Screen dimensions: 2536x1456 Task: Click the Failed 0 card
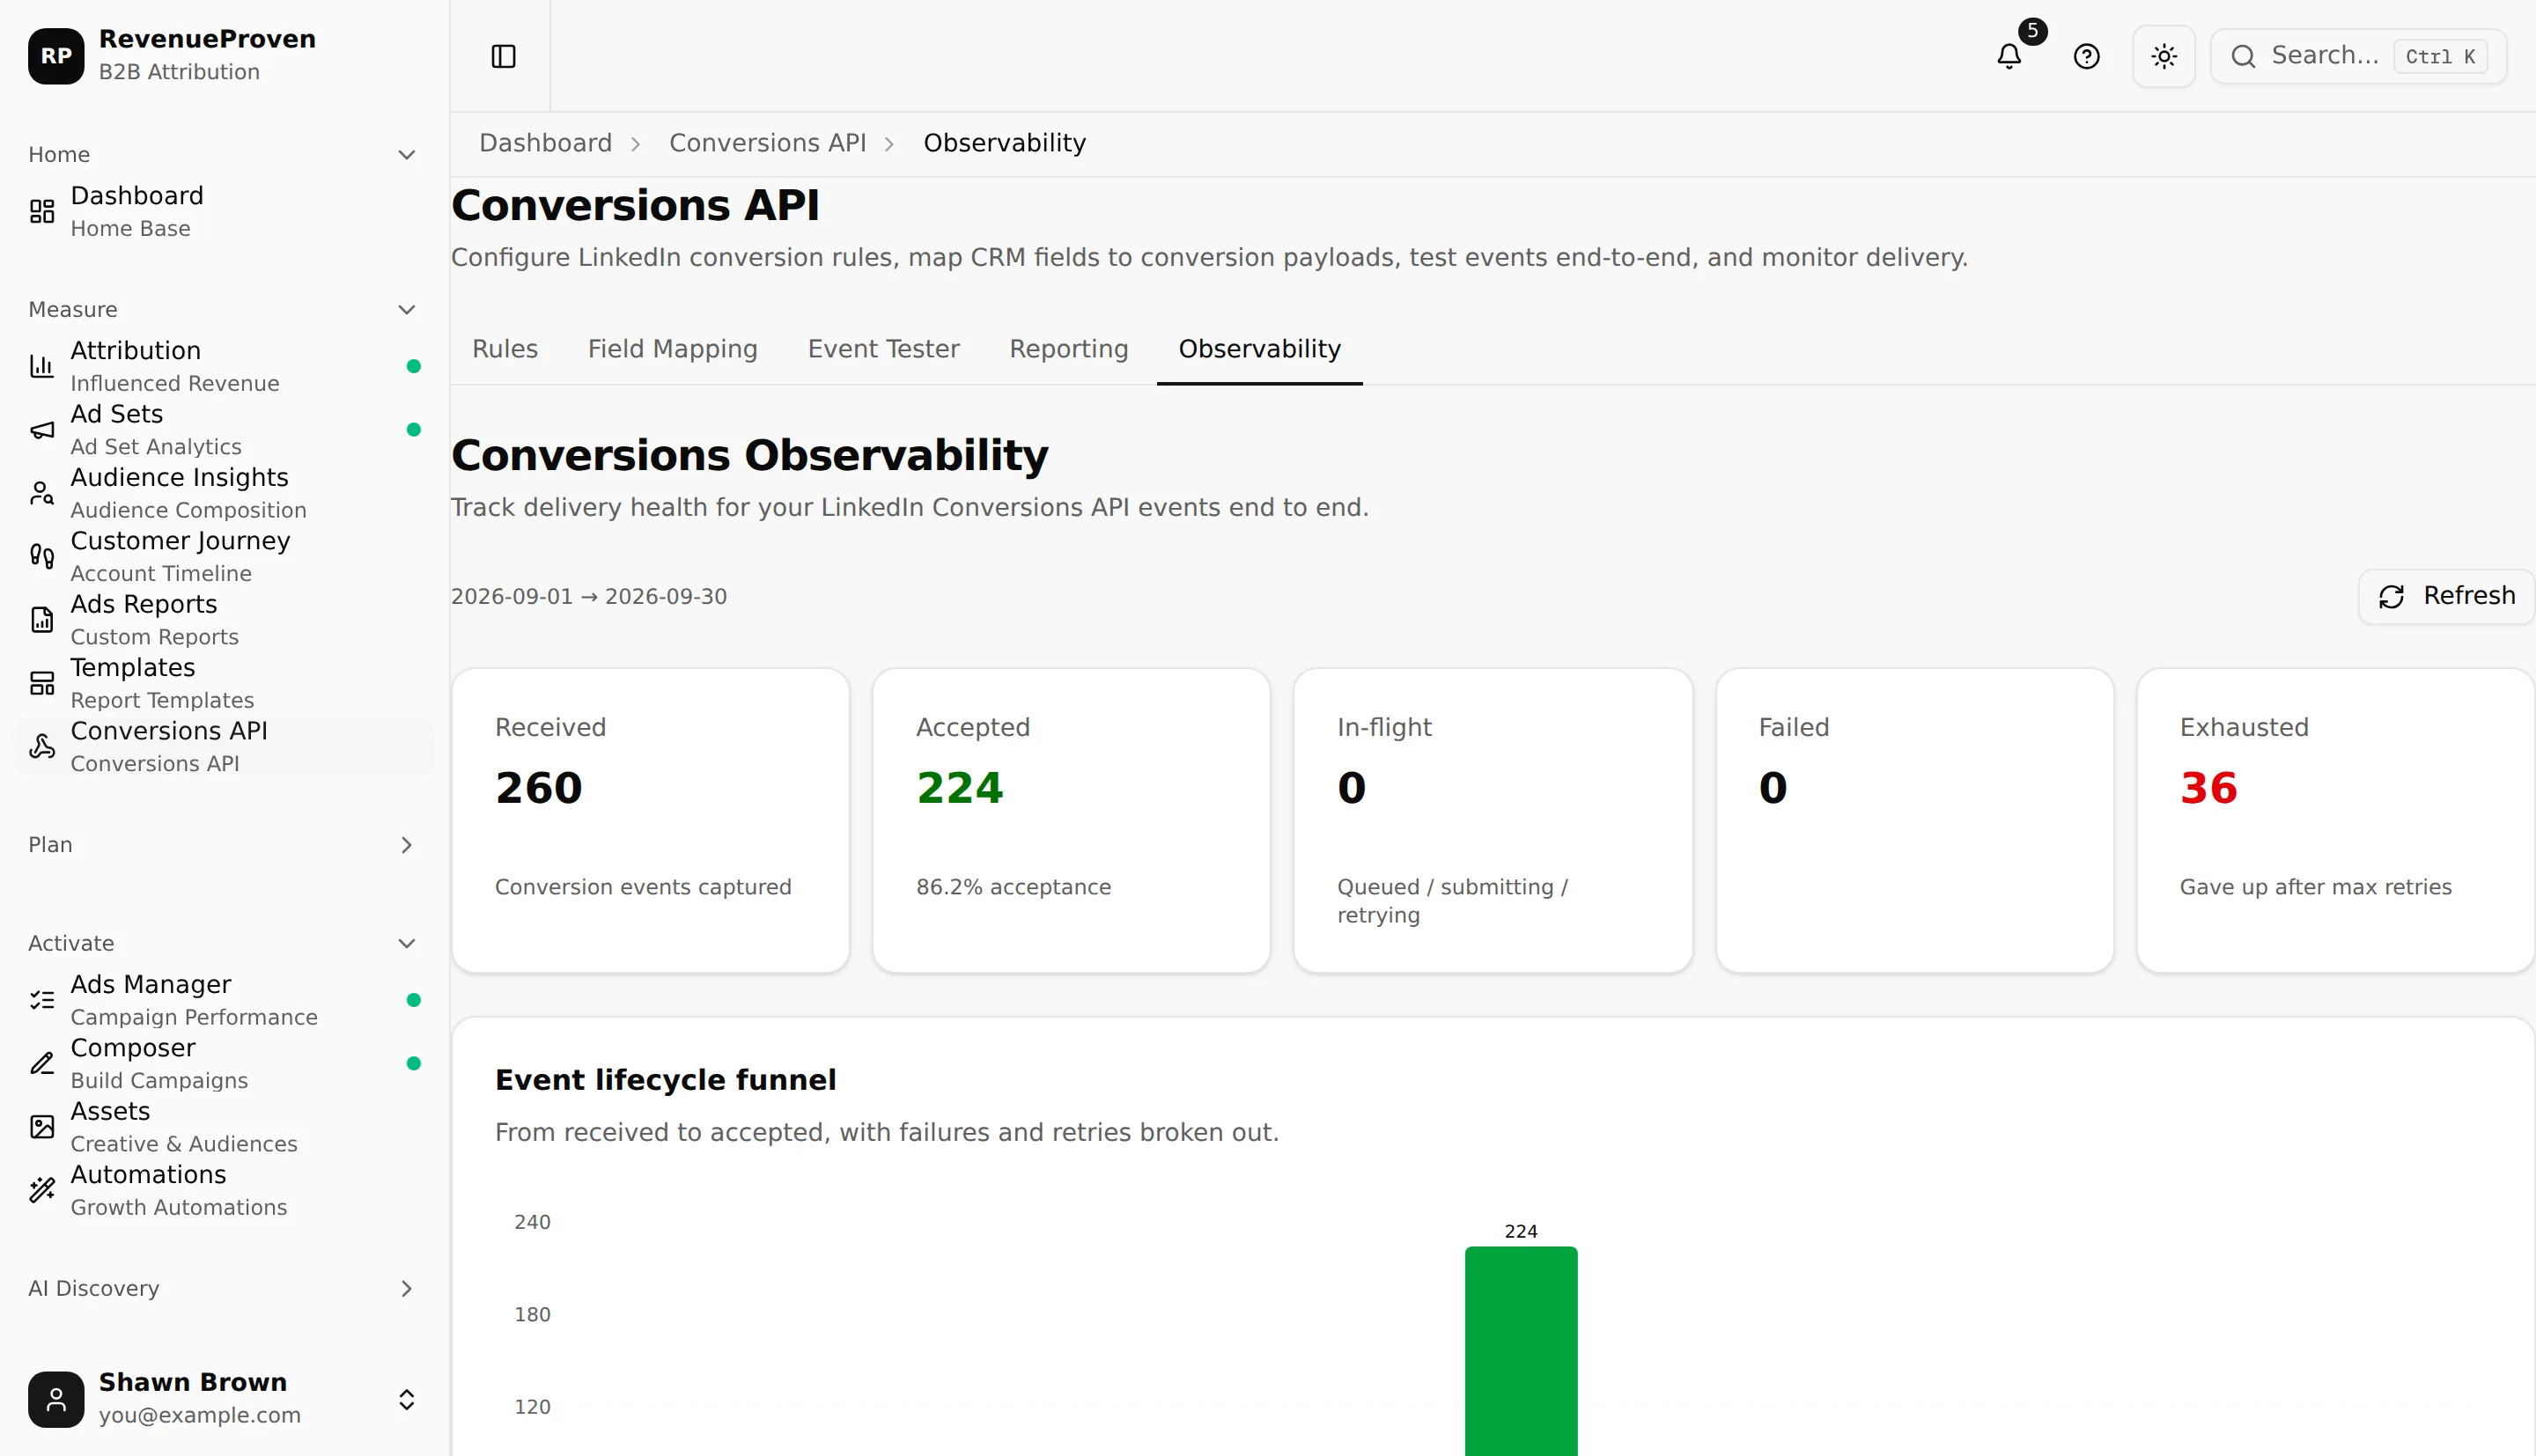tap(1914, 820)
